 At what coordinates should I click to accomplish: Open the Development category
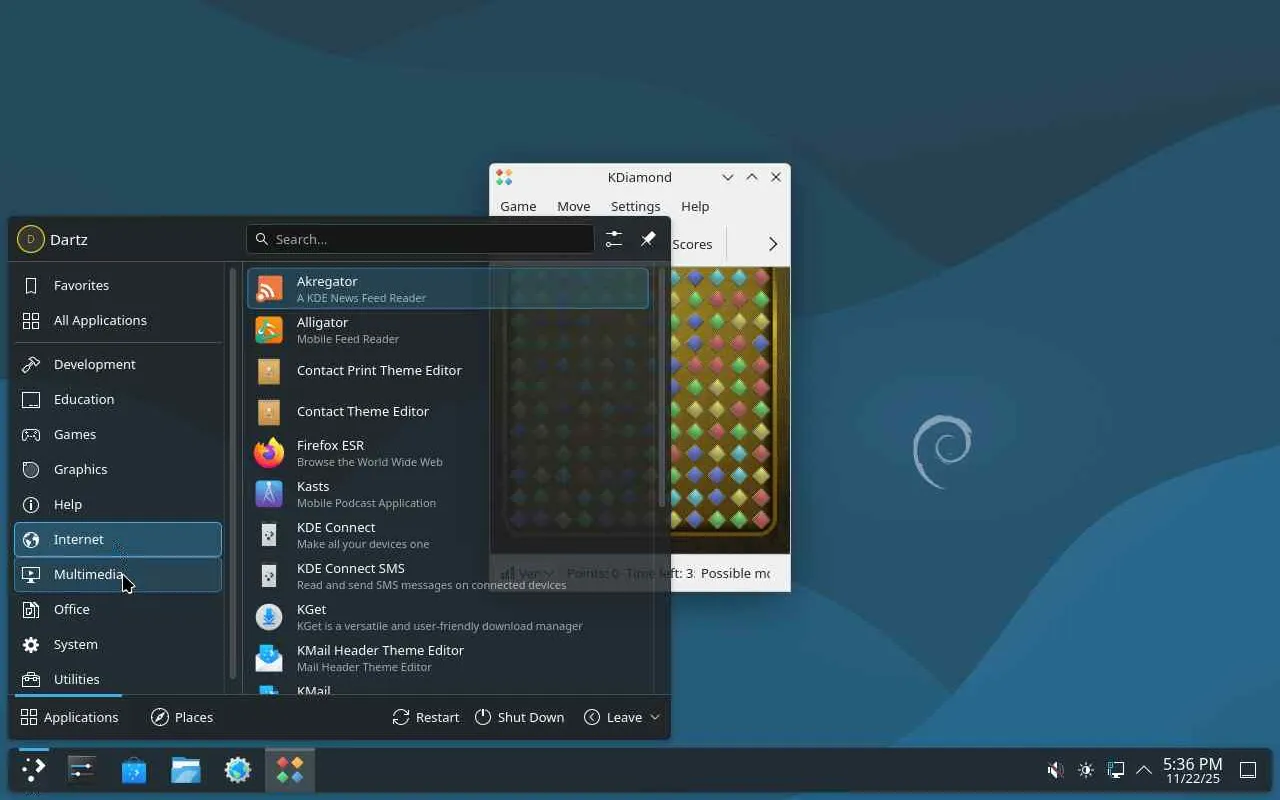118,364
